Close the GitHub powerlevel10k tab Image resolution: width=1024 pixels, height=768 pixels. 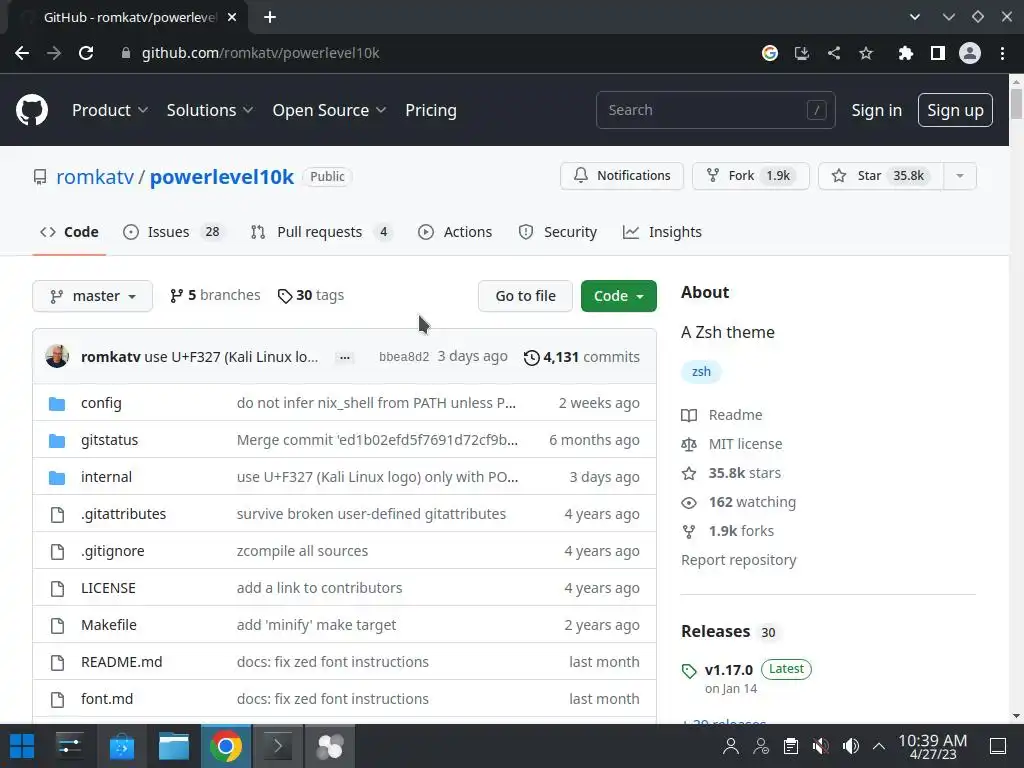232,17
